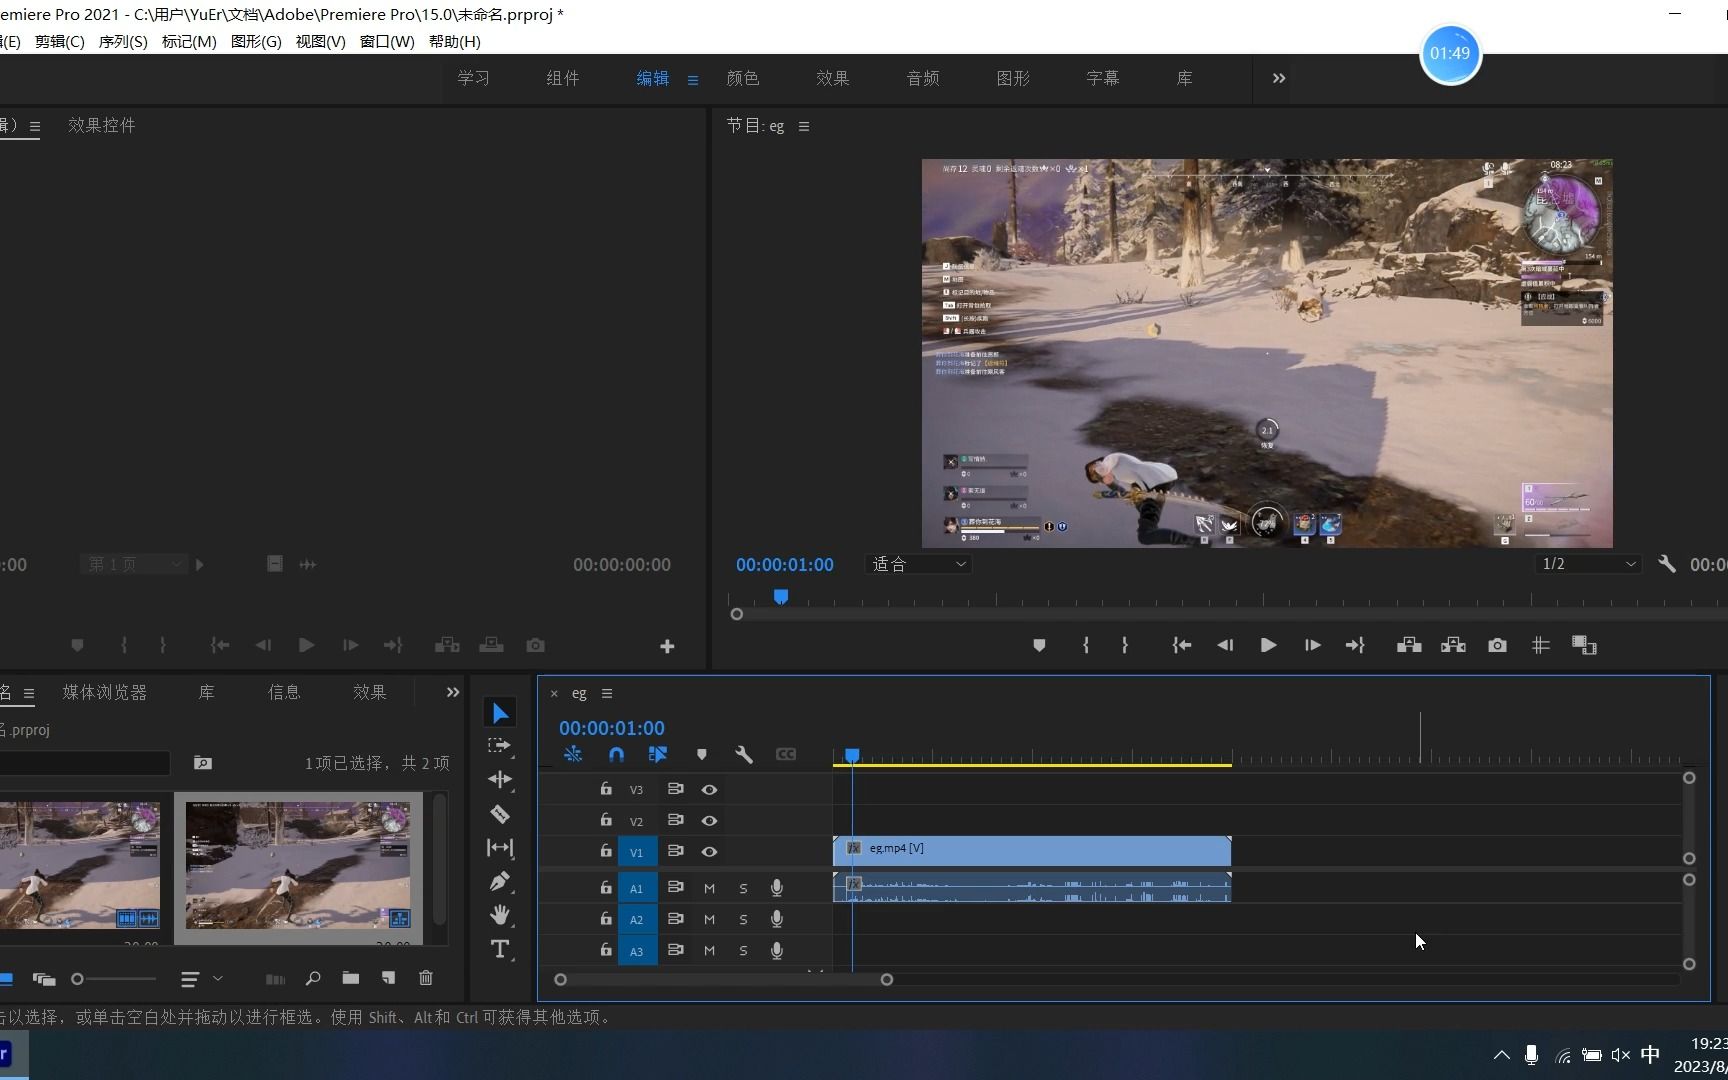Click new item icon in project panel
Image resolution: width=1728 pixels, height=1080 pixels.
[x=388, y=978]
